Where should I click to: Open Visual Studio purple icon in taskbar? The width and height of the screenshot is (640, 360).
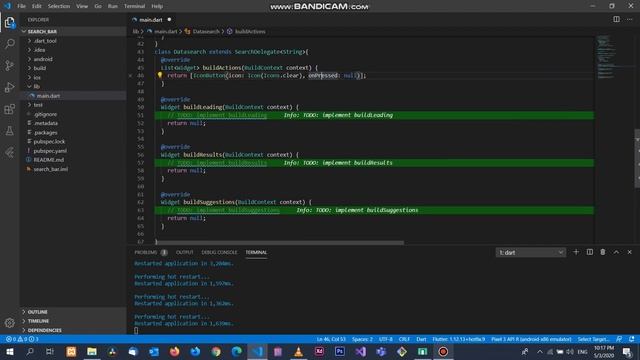tap(360, 351)
